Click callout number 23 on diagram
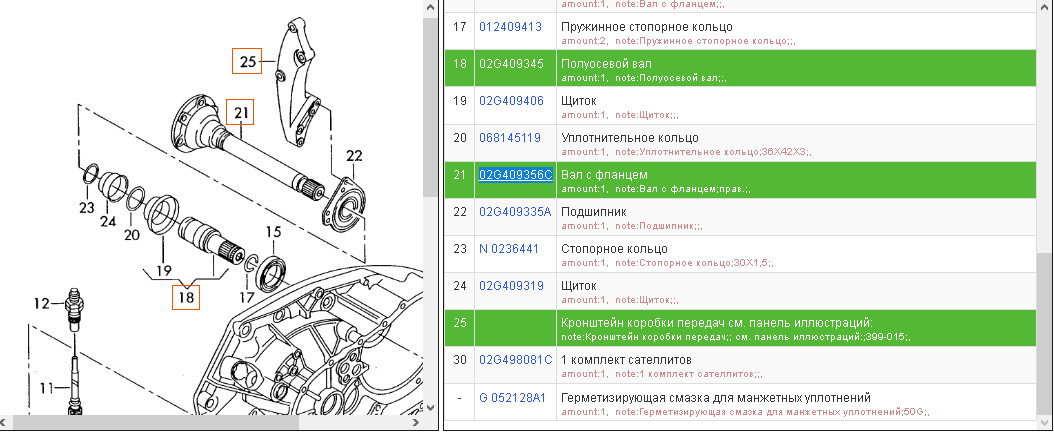This screenshot has width=1054, height=448. point(86,208)
